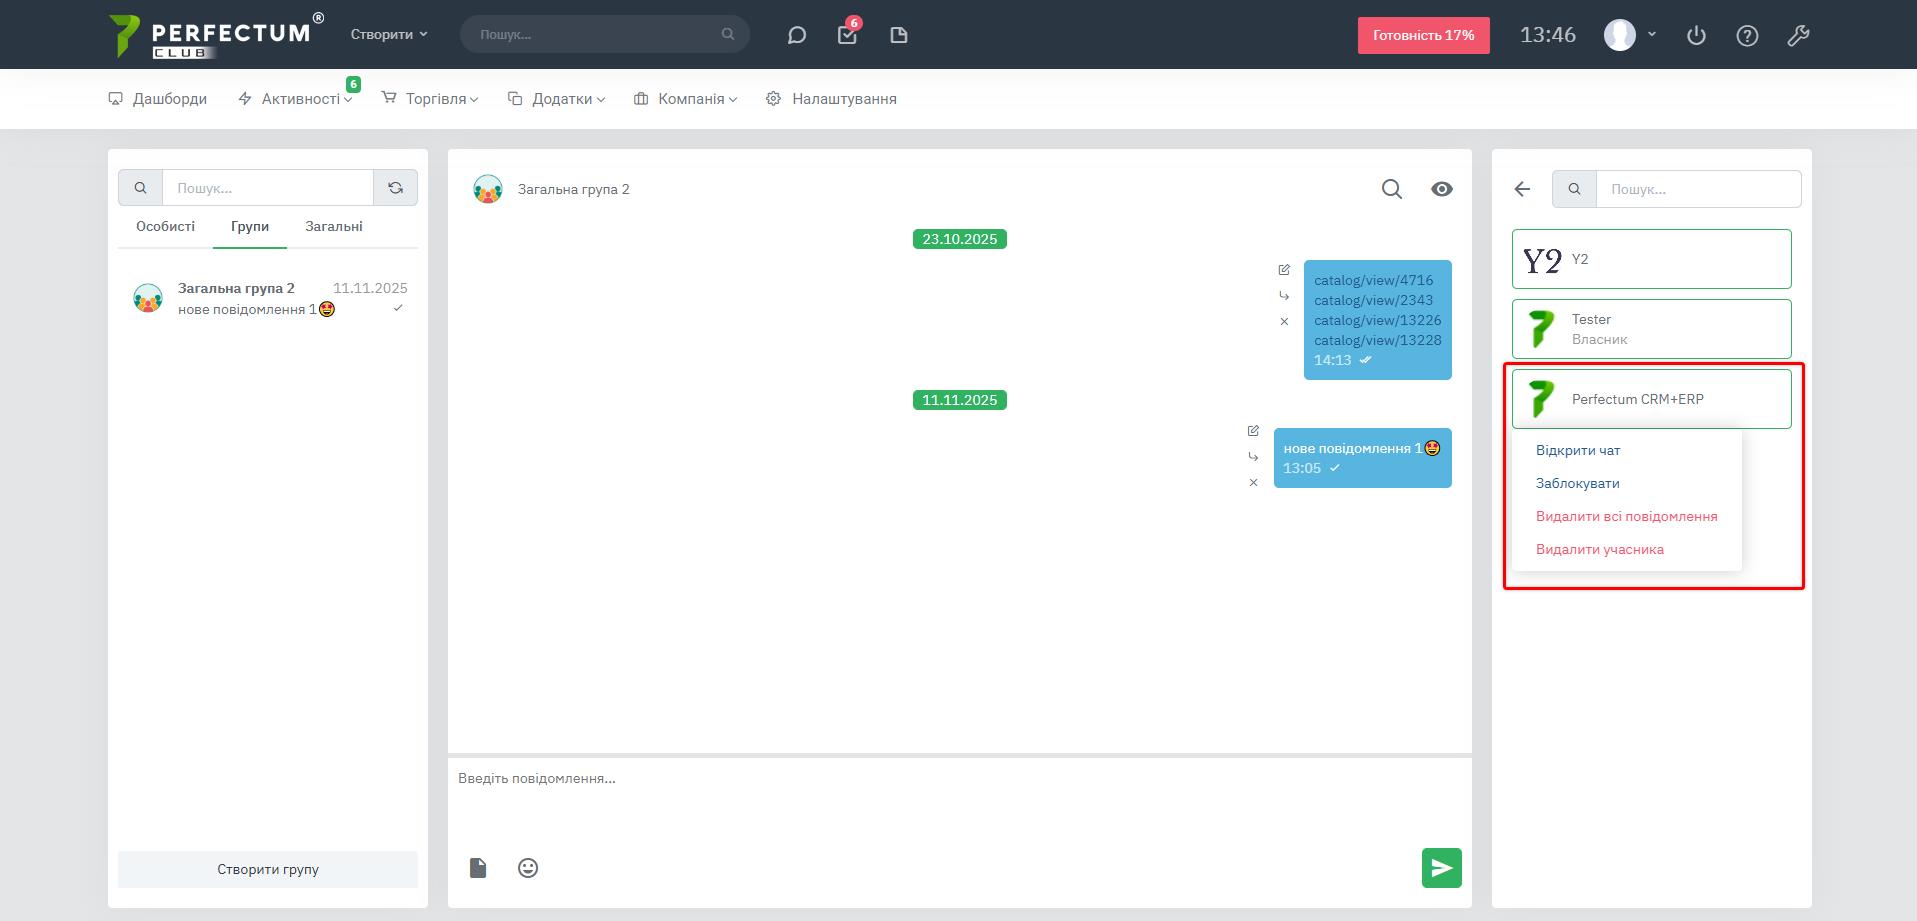Select Заблокувати in the context menu

click(1577, 483)
